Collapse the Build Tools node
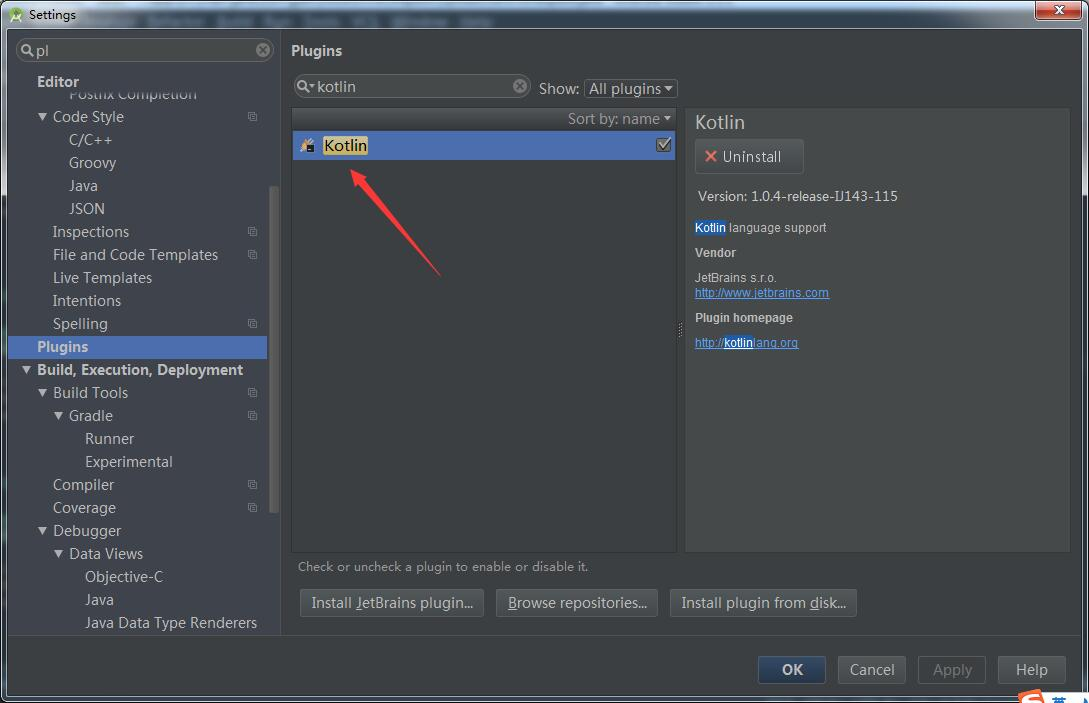Viewport: 1089px width, 703px height. coord(42,392)
